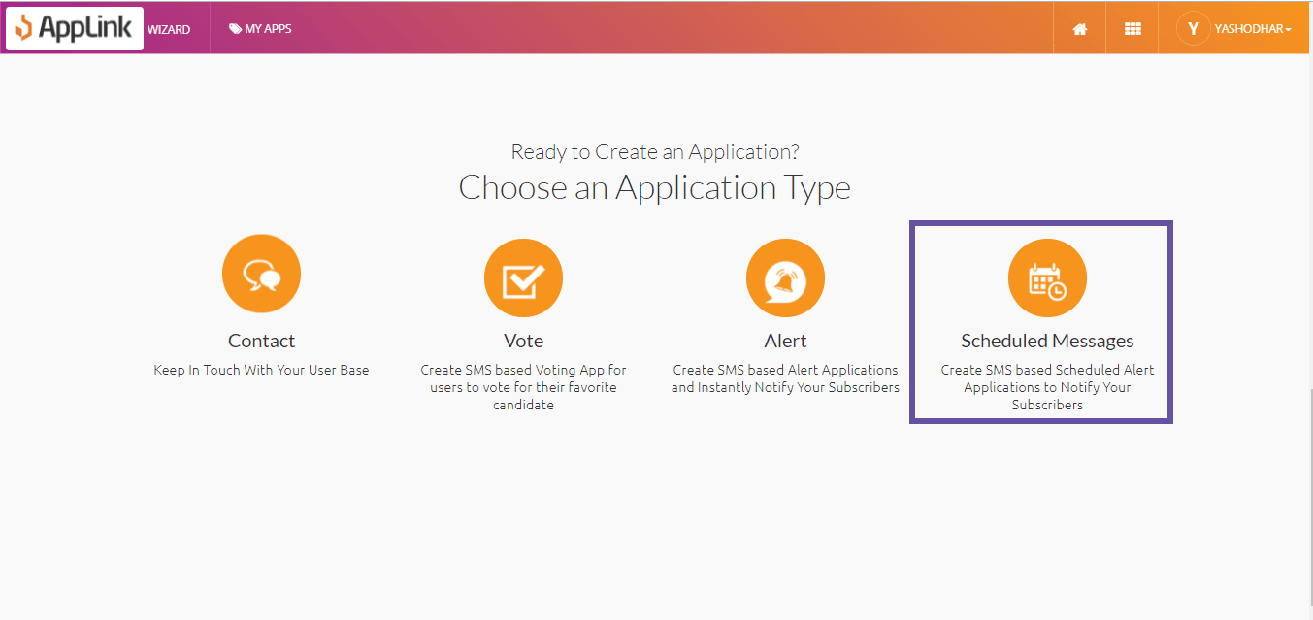The height and width of the screenshot is (620, 1313).
Task: Click 'Keep In Touch With Your User Base' text
Action: coord(261,370)
